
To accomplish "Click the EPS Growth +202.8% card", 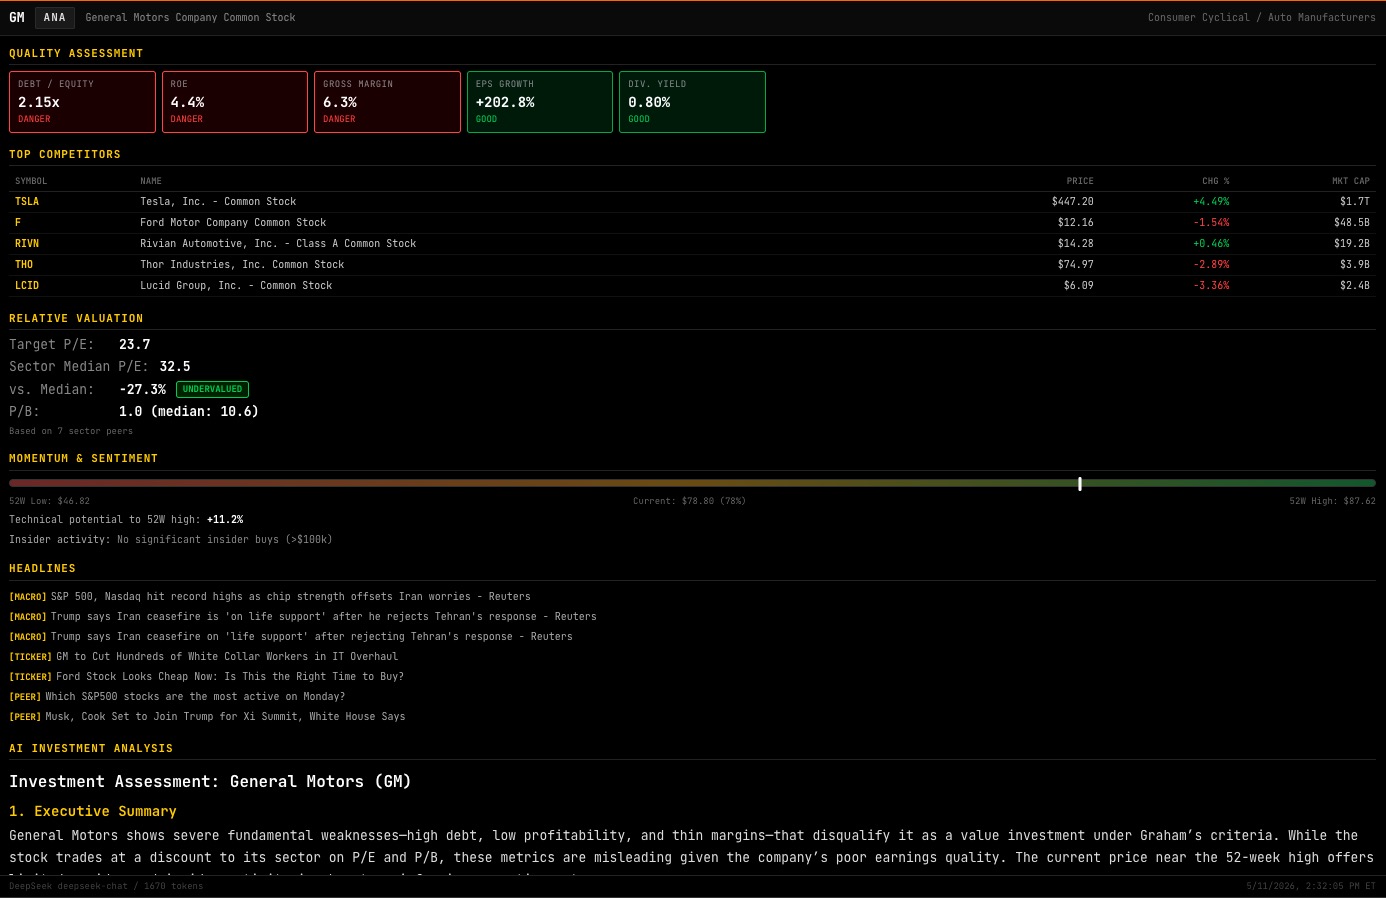I will (540, 102).
